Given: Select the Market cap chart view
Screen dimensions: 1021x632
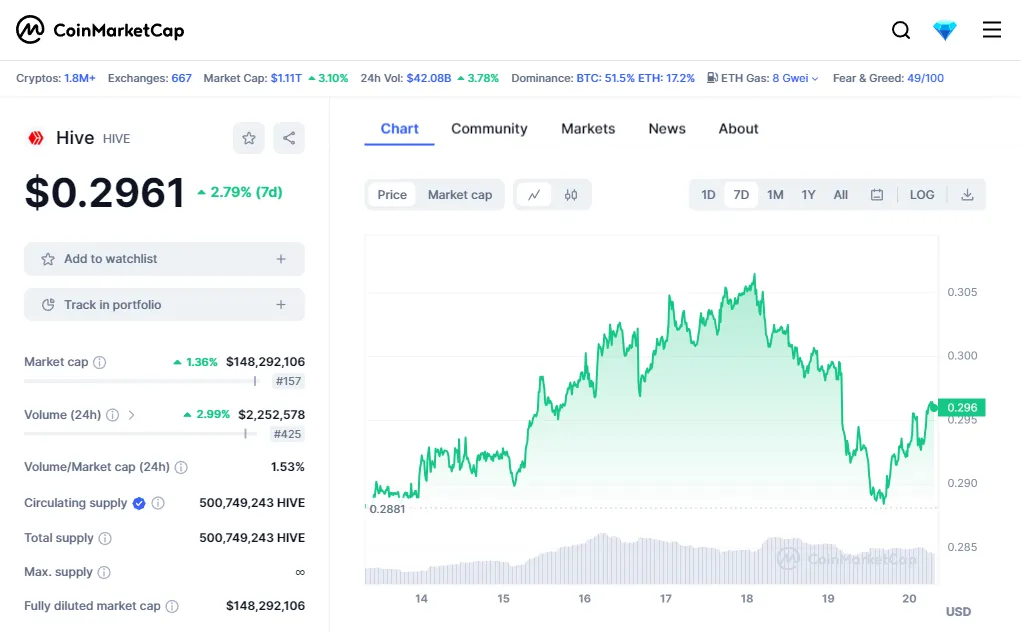Looking at the screenshot, I should 460,195.
